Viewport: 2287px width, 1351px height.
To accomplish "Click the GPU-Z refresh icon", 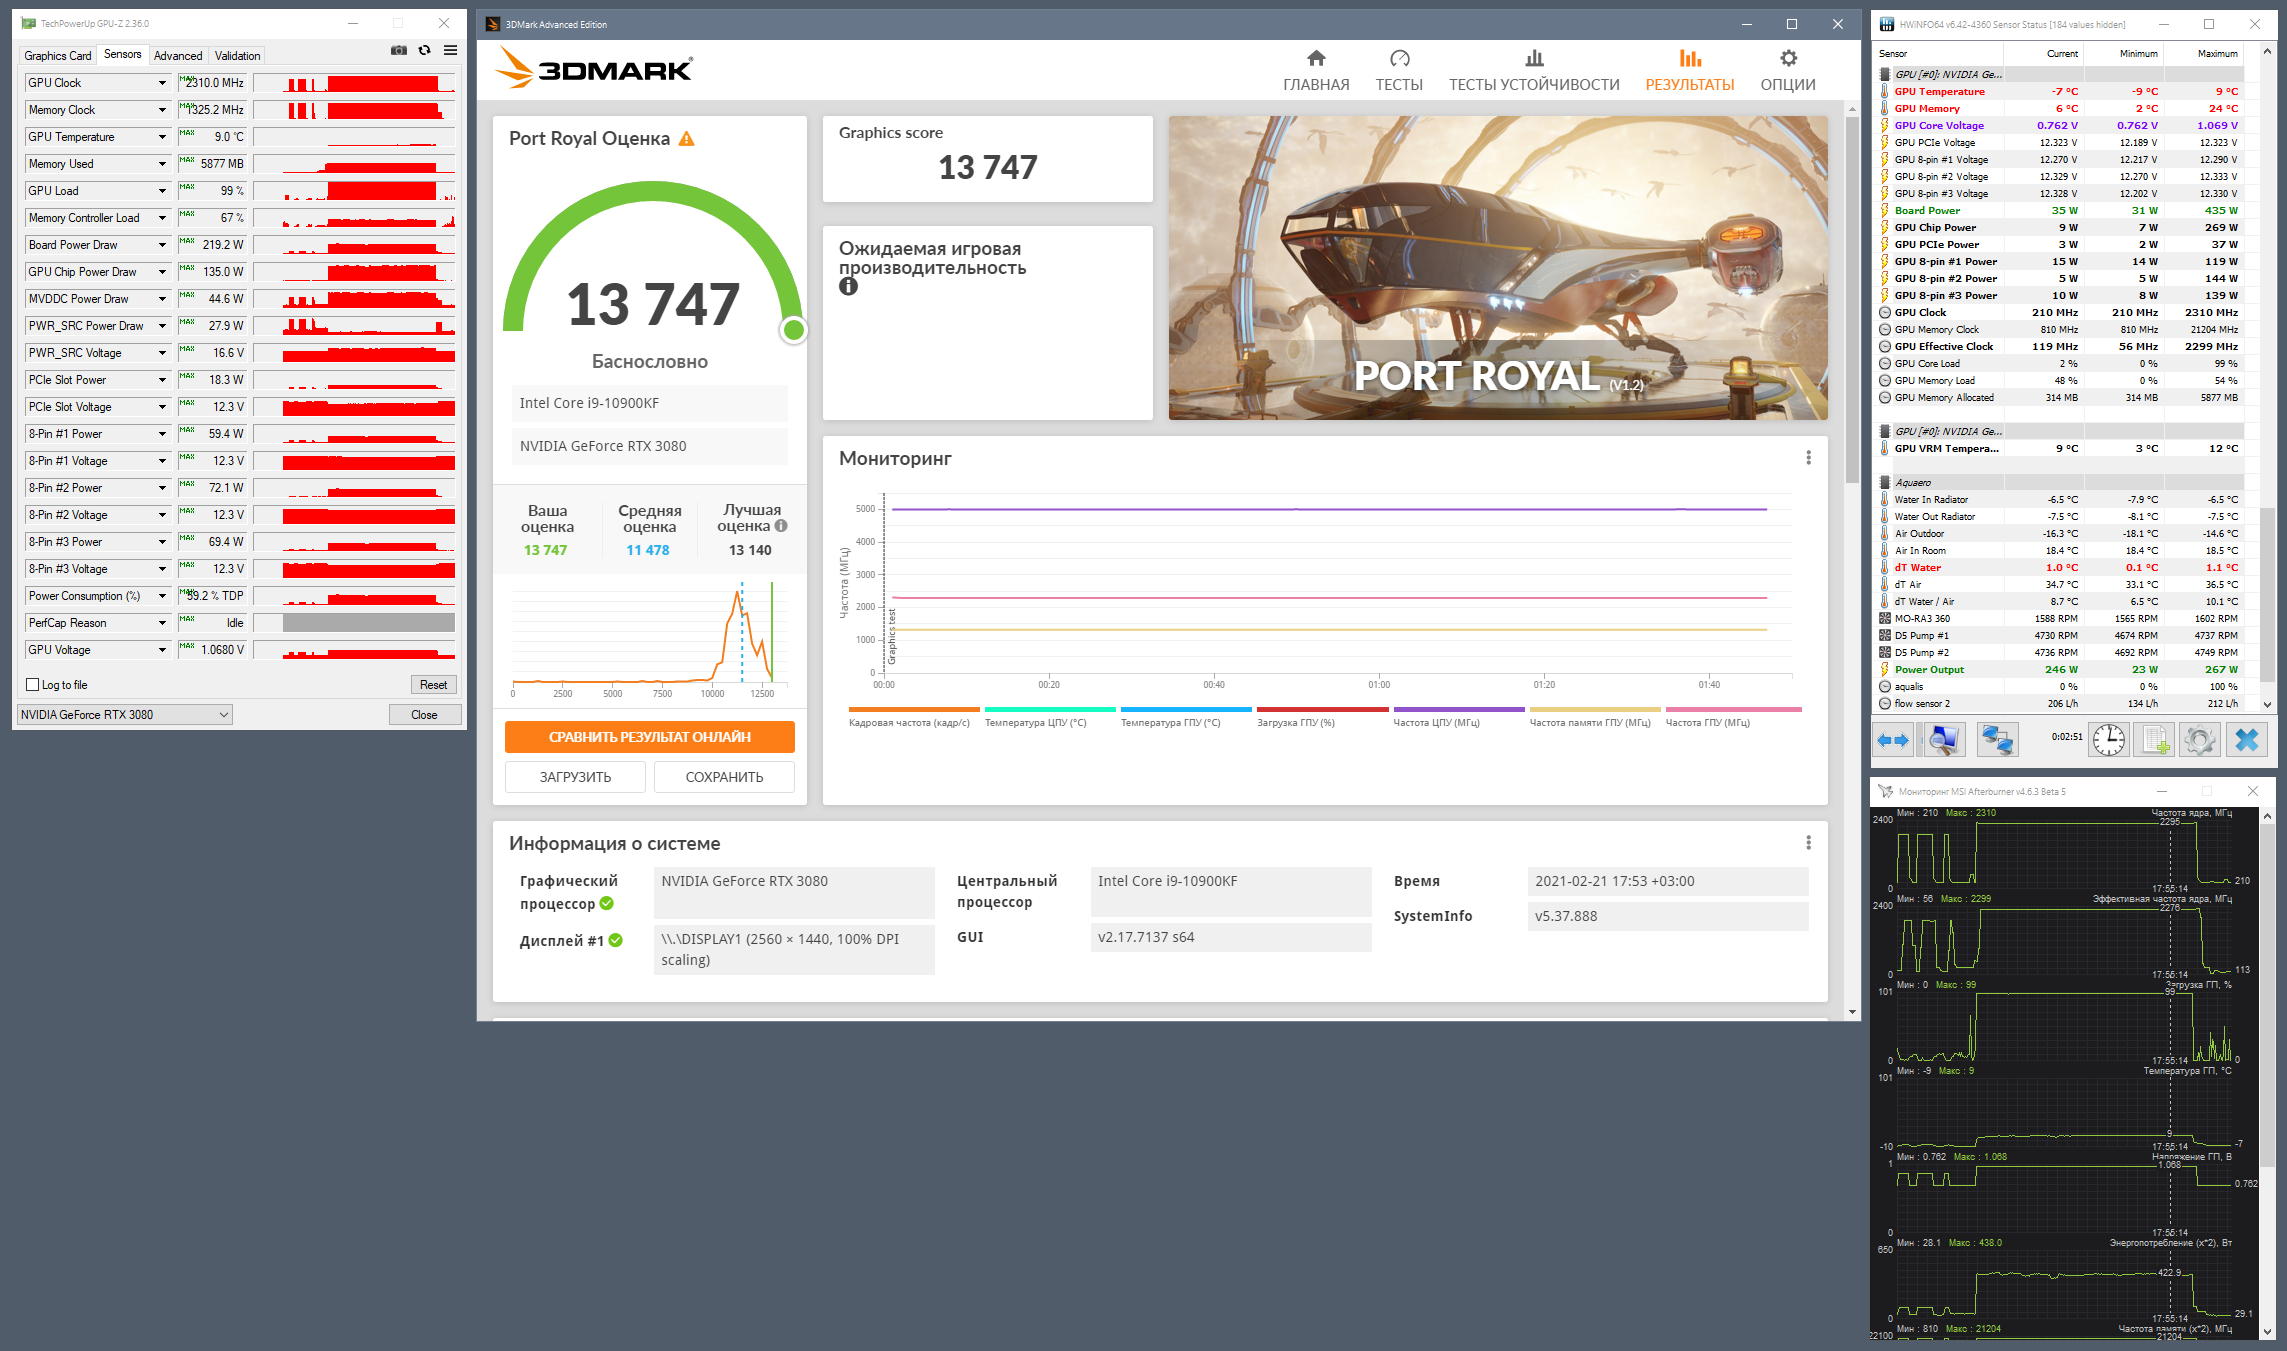I will [425, 51].
